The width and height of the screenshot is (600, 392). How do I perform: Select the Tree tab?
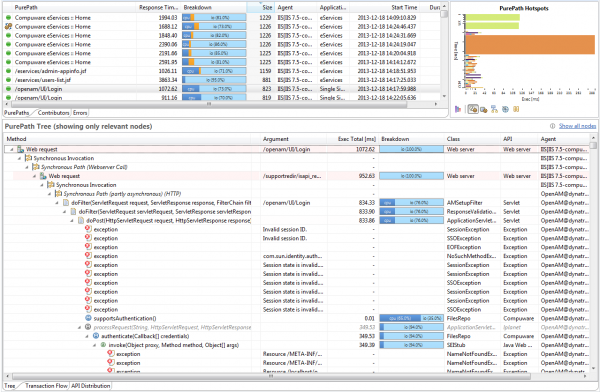coord(10,385)
